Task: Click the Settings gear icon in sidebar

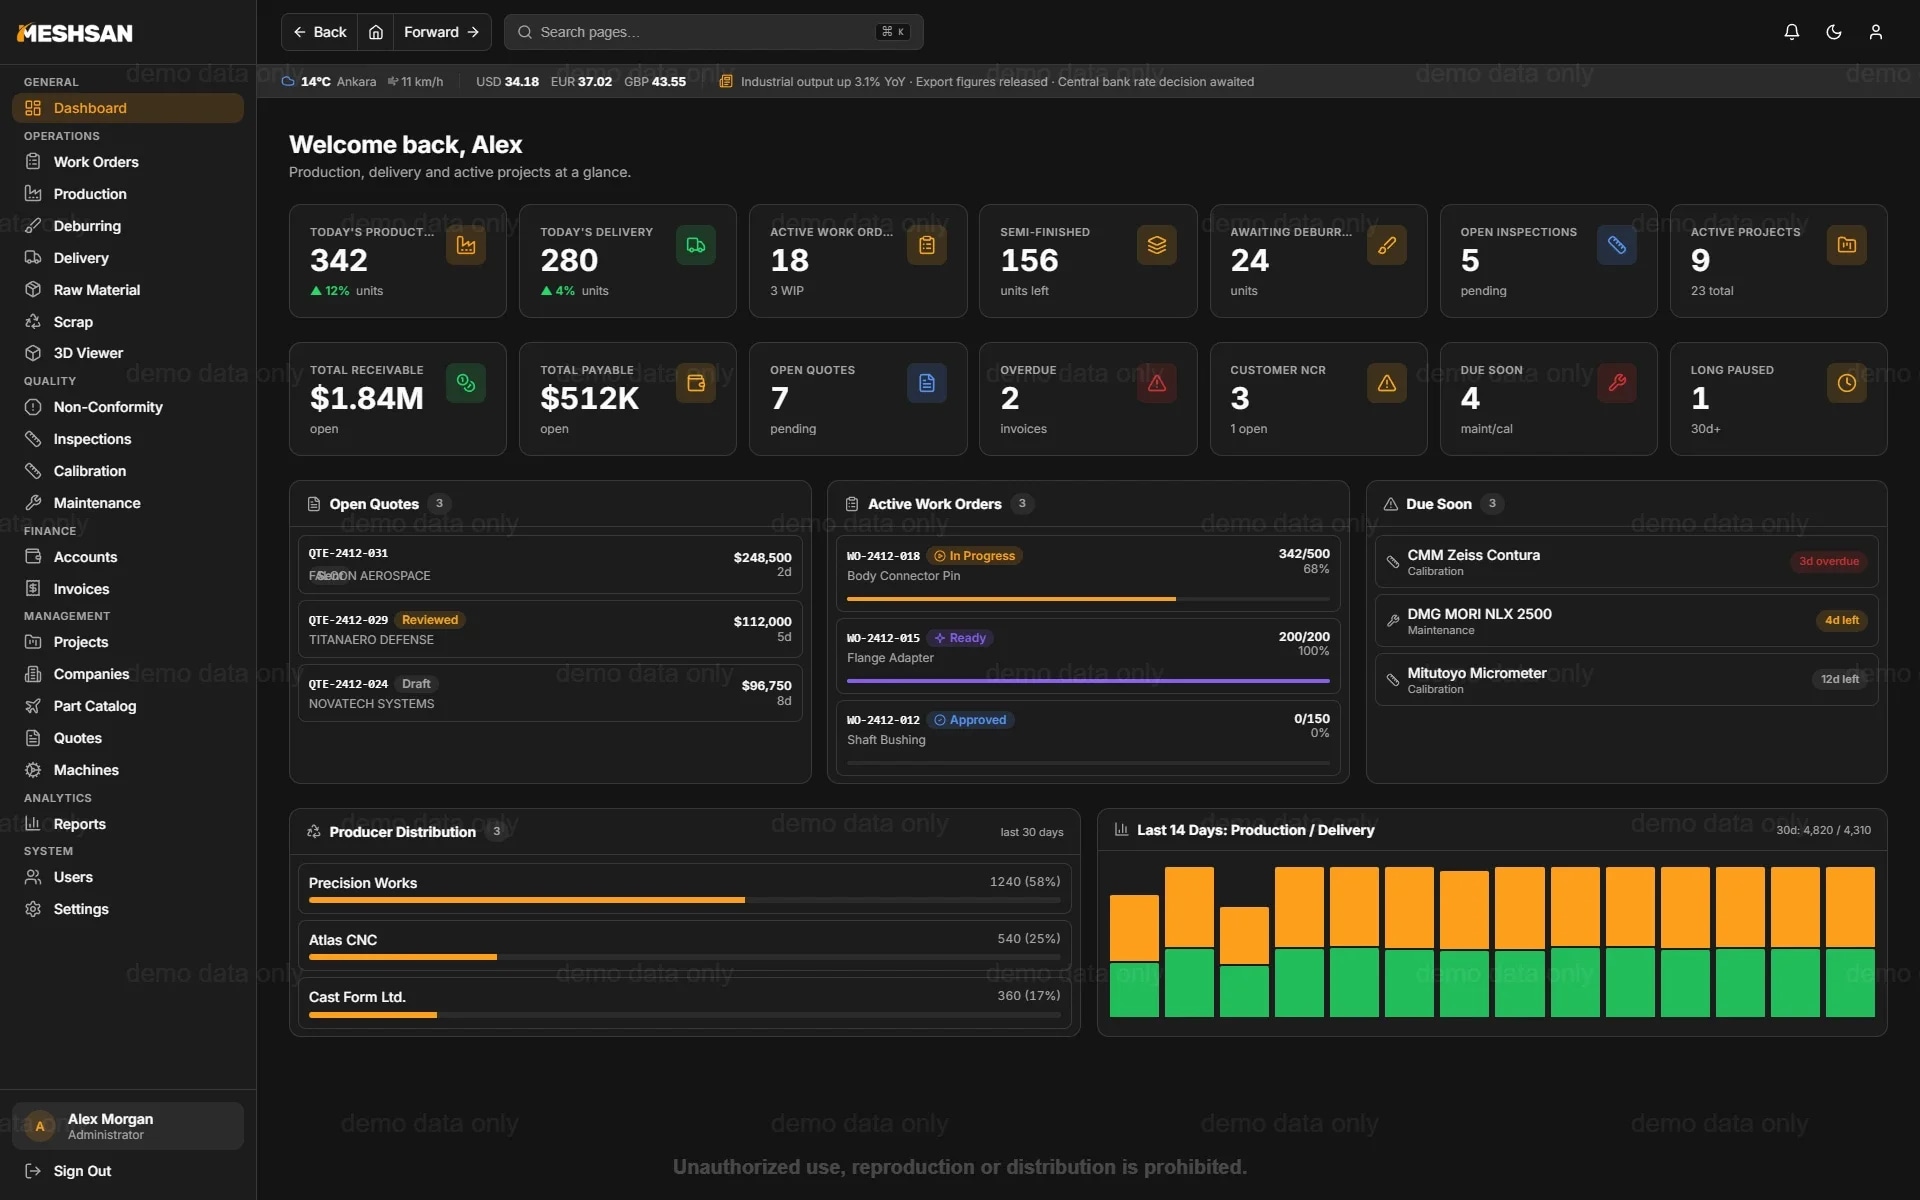Action: [x=33, y=909]
